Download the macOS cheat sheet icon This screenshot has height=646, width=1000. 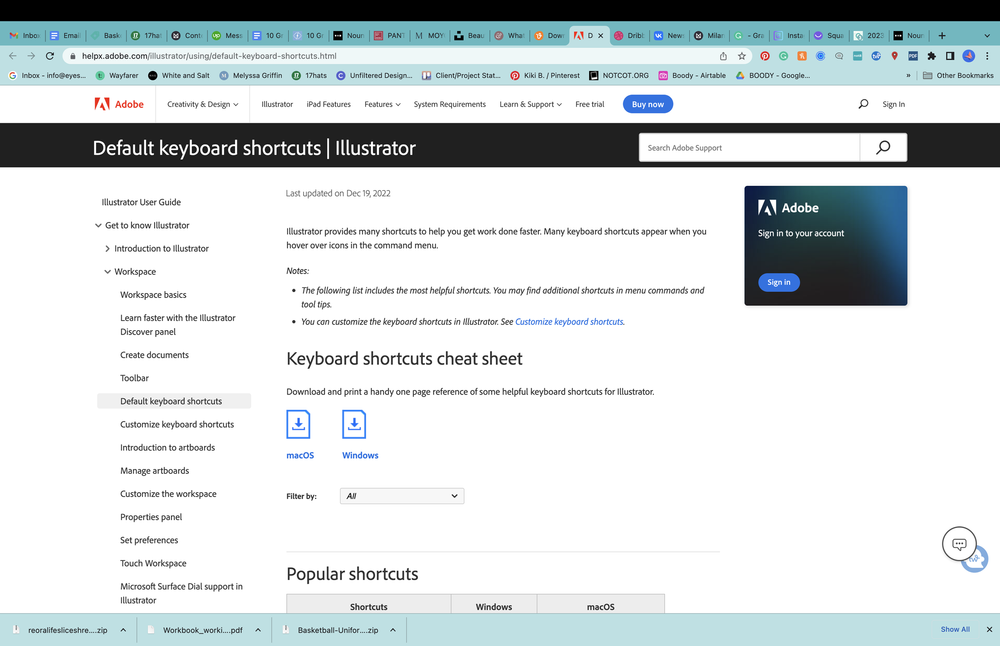pyautogui.click(x=298, y=424)
